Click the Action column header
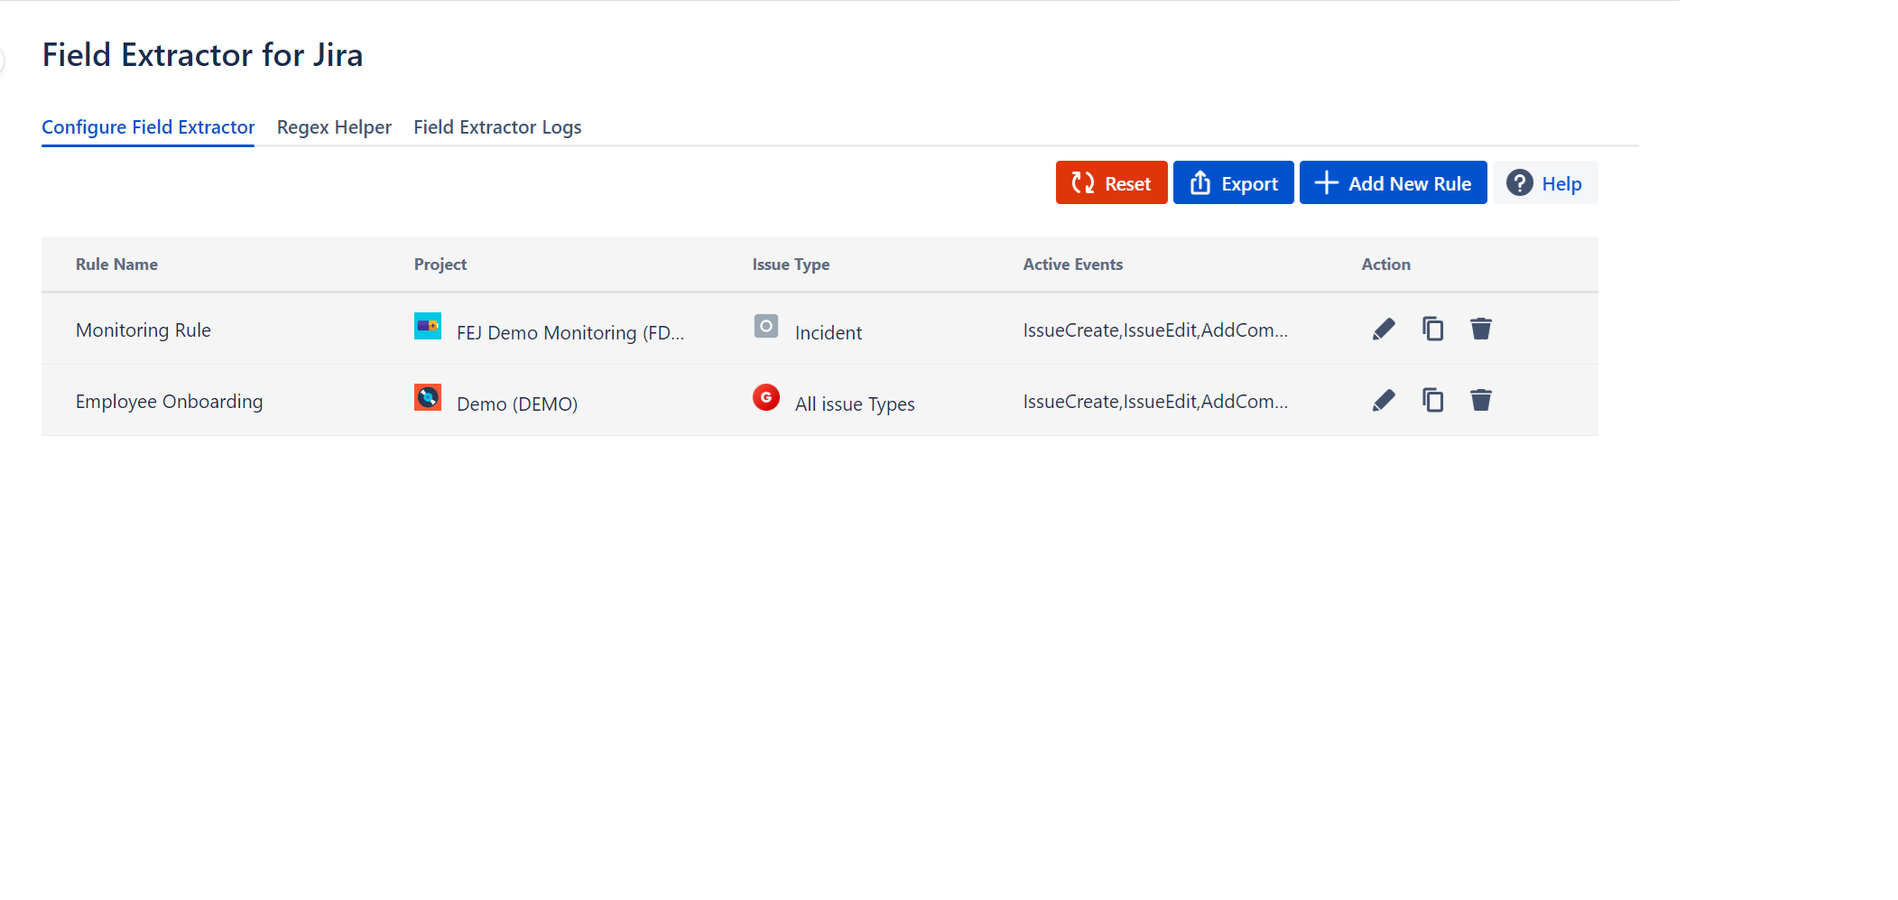The height and width of the screenshot is (900, 1898). 1385,264
